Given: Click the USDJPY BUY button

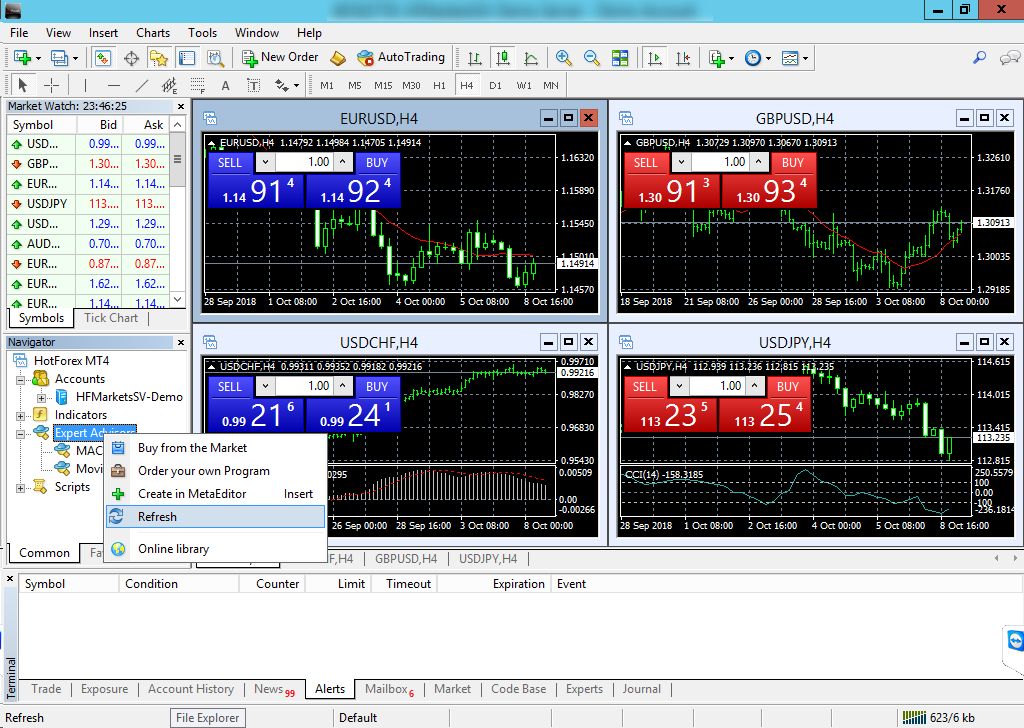Looking at the screenshot, I should tap(788, 386).
